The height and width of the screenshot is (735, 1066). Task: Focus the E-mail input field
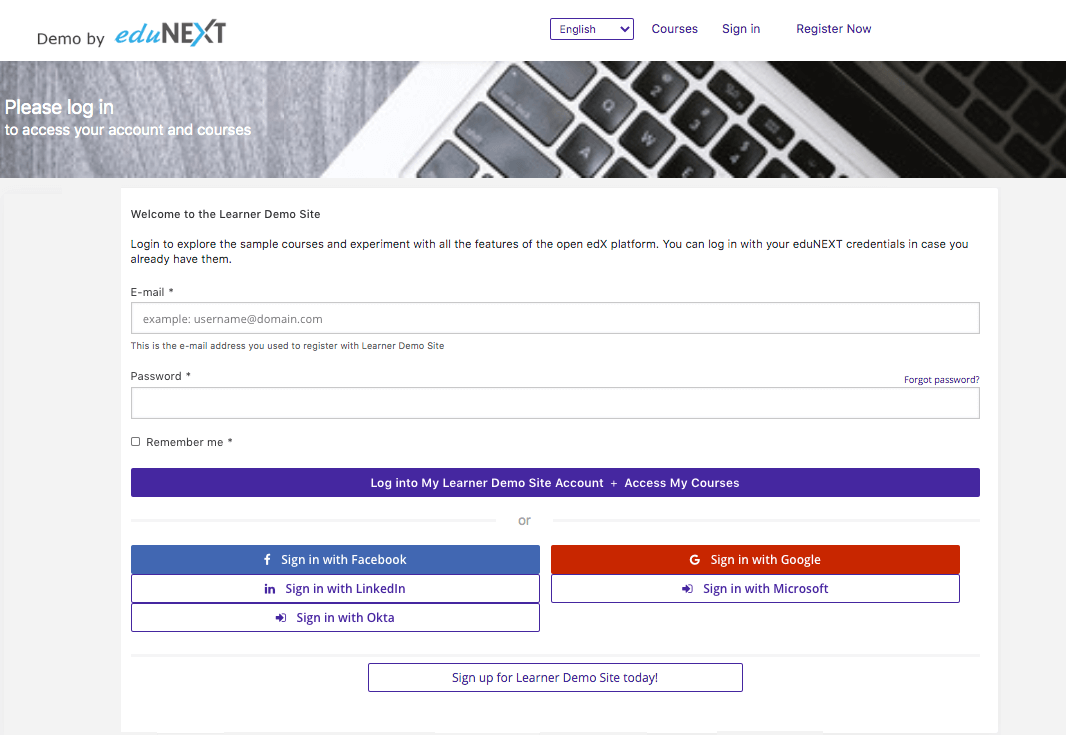[x=555, y=319]
